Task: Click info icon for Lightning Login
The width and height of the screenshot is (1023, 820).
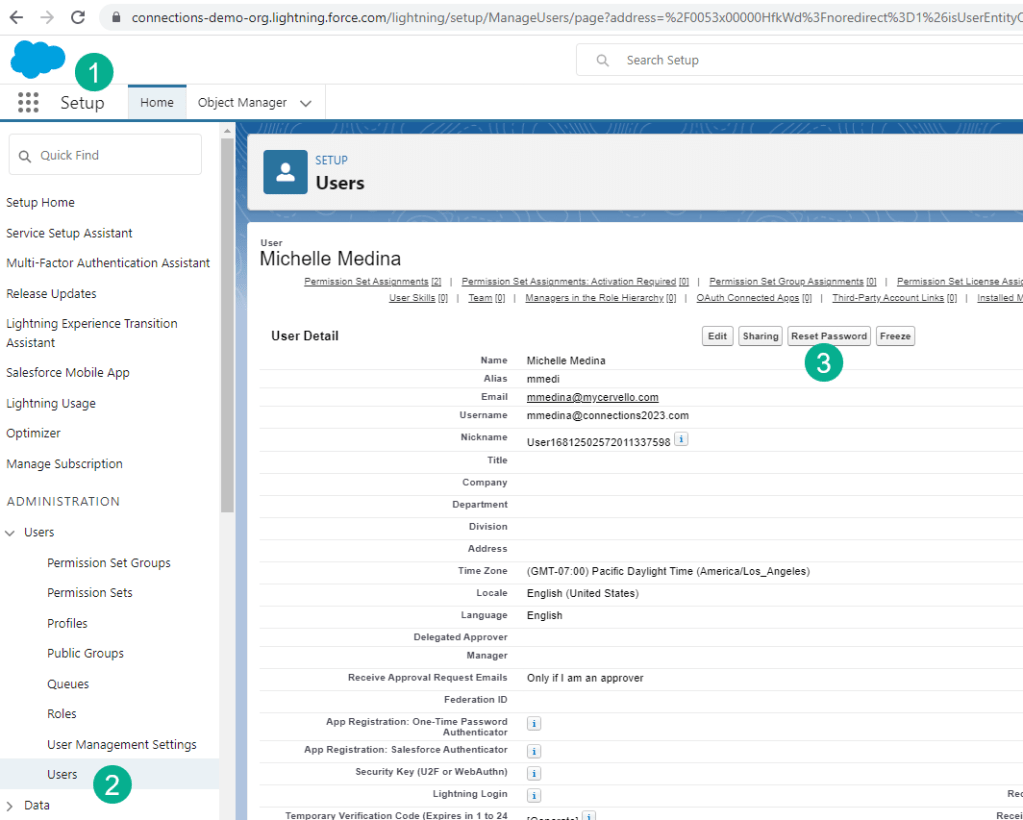Action: pyautogui.click(x=534, y=795)
